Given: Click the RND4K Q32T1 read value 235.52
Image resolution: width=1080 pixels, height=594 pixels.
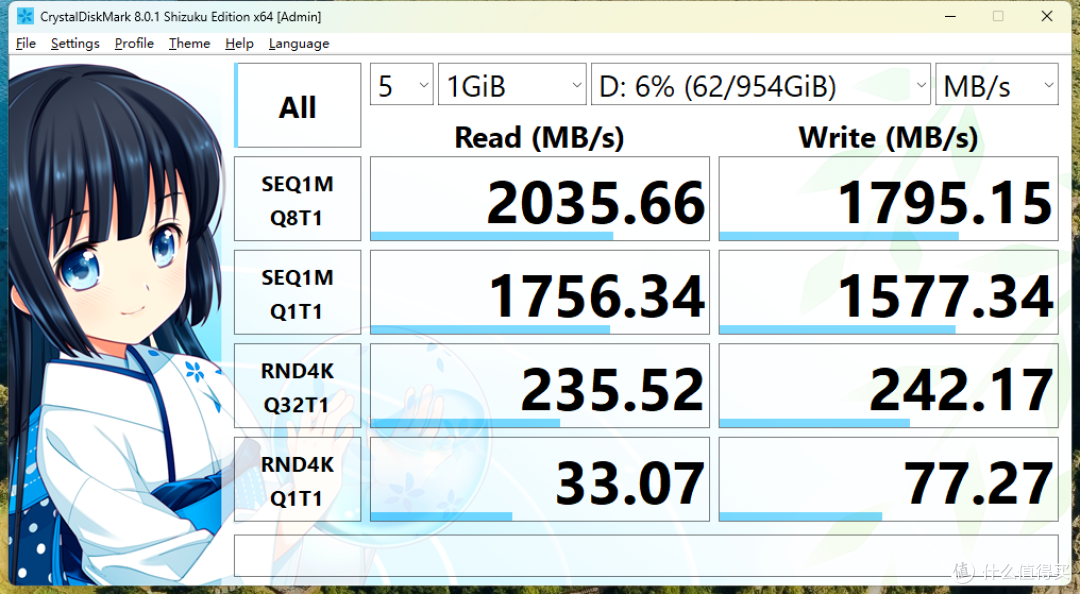Looking at the screenshot, I should pyautogui.click(x=539, y=386).
